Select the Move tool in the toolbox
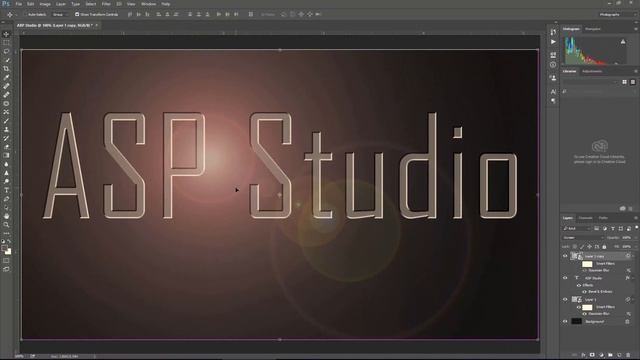 6,34
